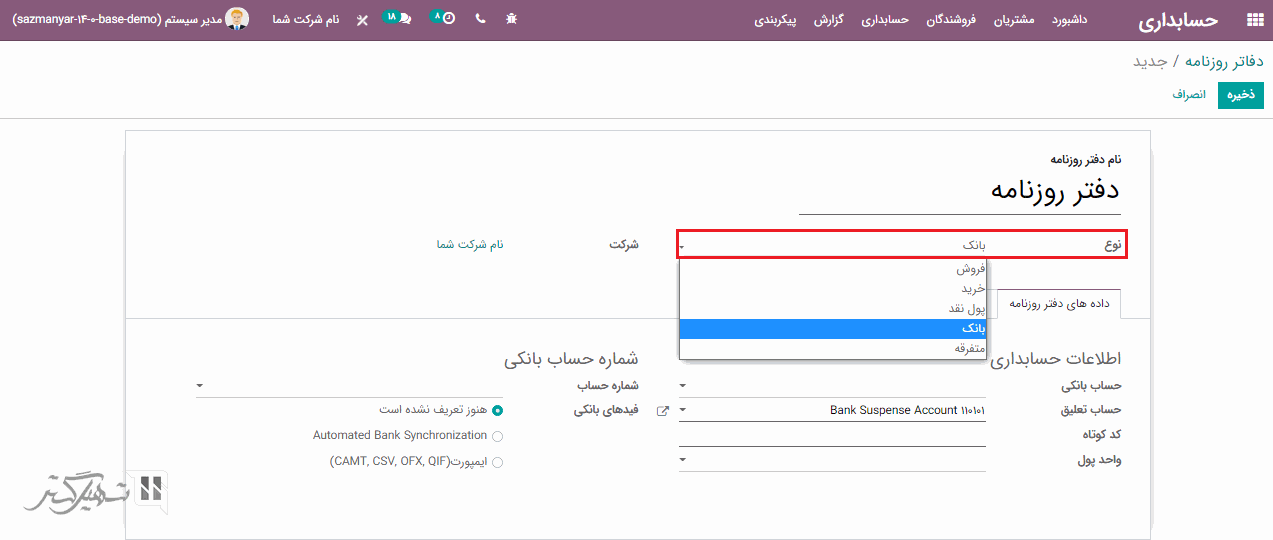
Task: Select Automated Bank Synchronization radio option
Action: coord(497,436)
